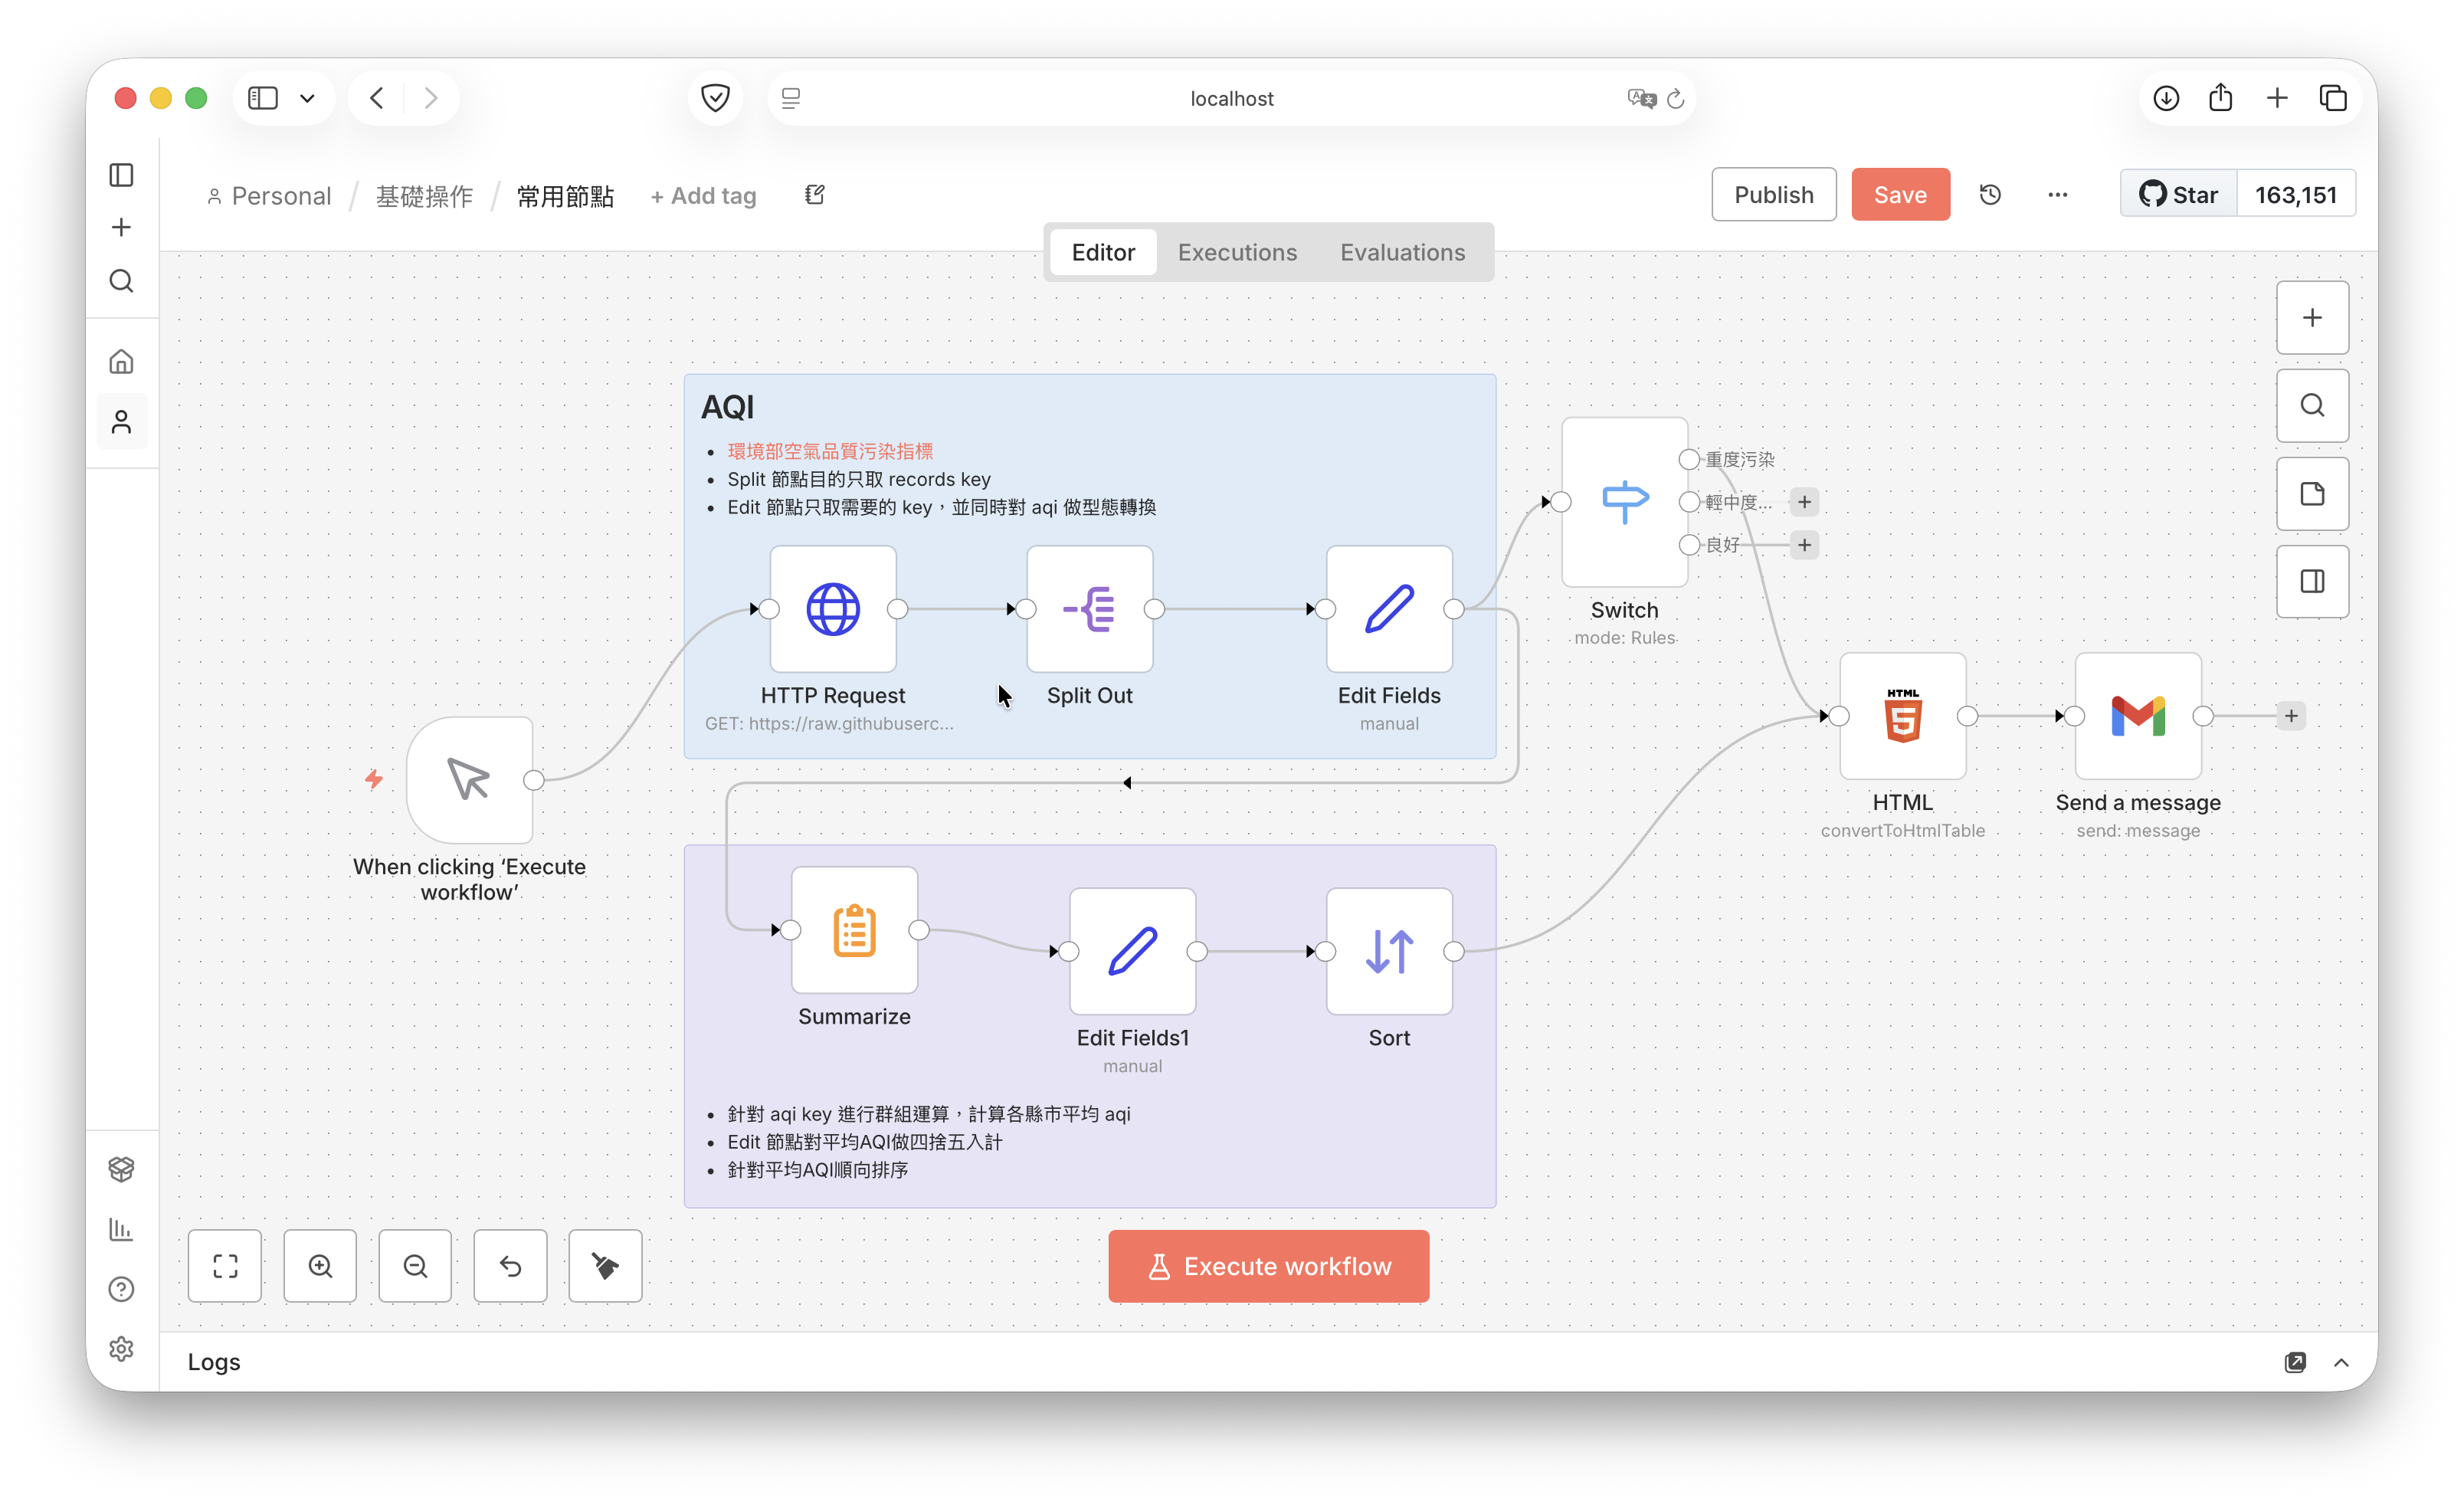Switch to the Evaluations tab
The height and width of the screenshot is (1505, 2464).
pyautogui.click(x=1402, y=252)
